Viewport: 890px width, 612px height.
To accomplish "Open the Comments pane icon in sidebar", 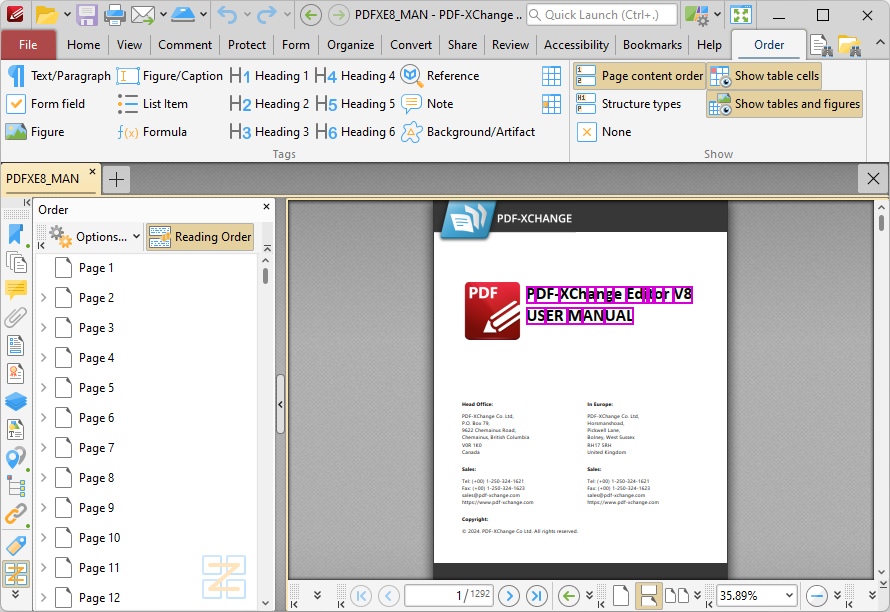I will 16,290.
